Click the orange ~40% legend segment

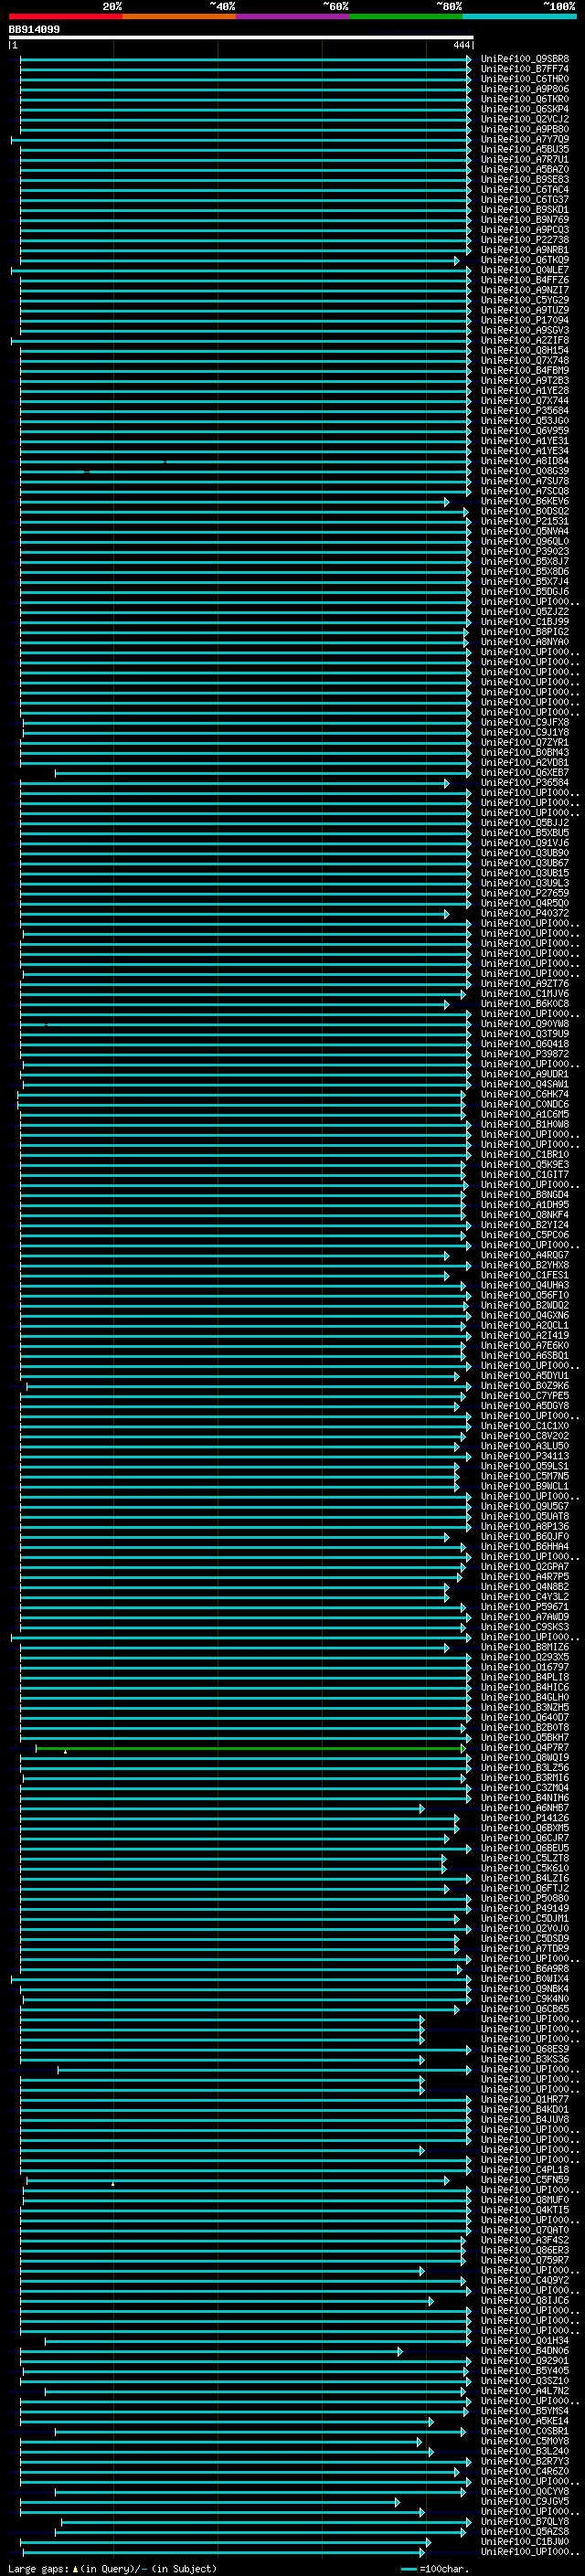[179, 16]
